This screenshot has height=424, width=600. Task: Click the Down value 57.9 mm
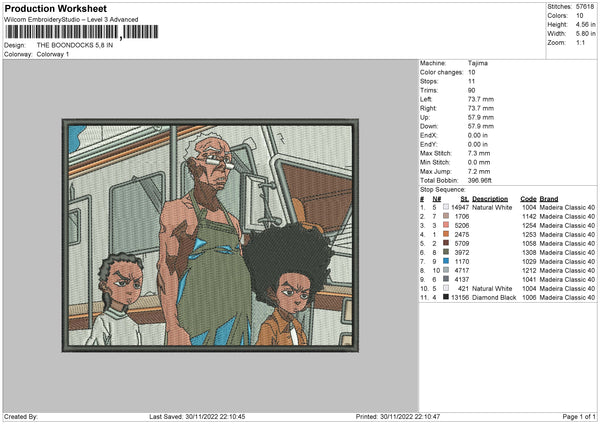click(x=481, y=126)
